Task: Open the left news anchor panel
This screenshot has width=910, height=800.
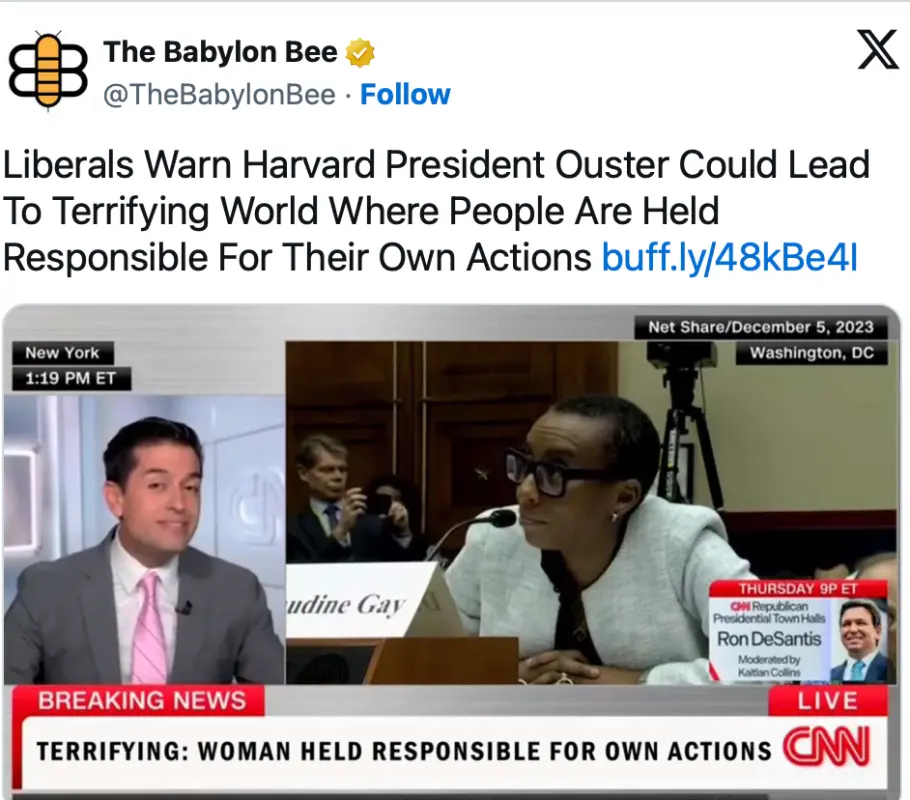Action: click(x=145, y=540)
